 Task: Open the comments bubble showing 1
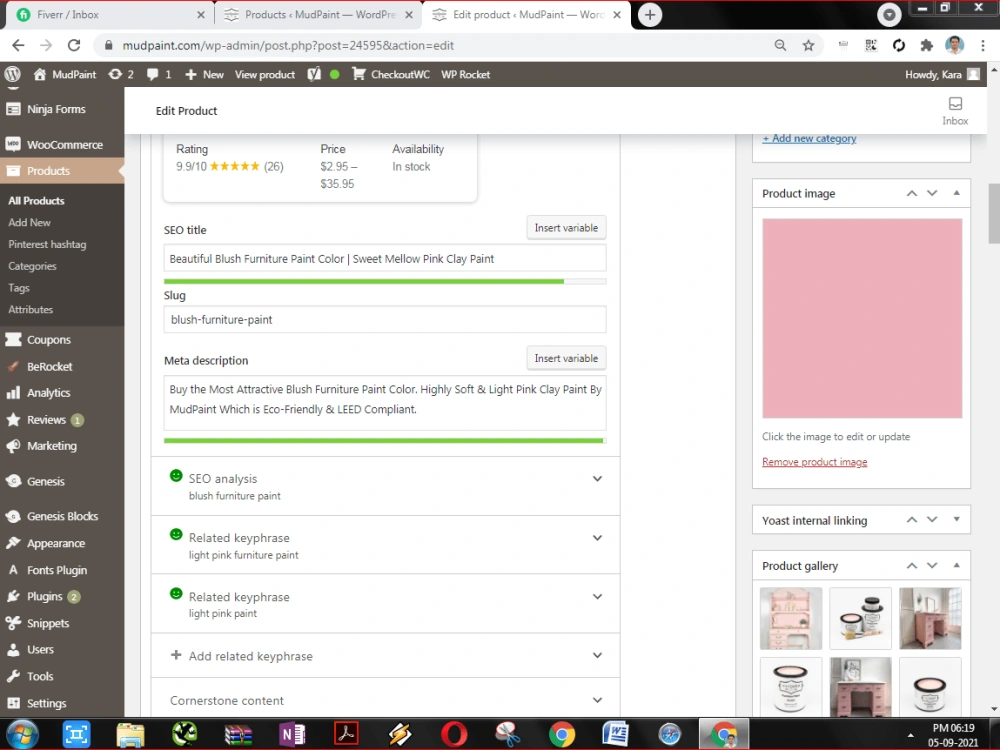(x=159, y=75)
